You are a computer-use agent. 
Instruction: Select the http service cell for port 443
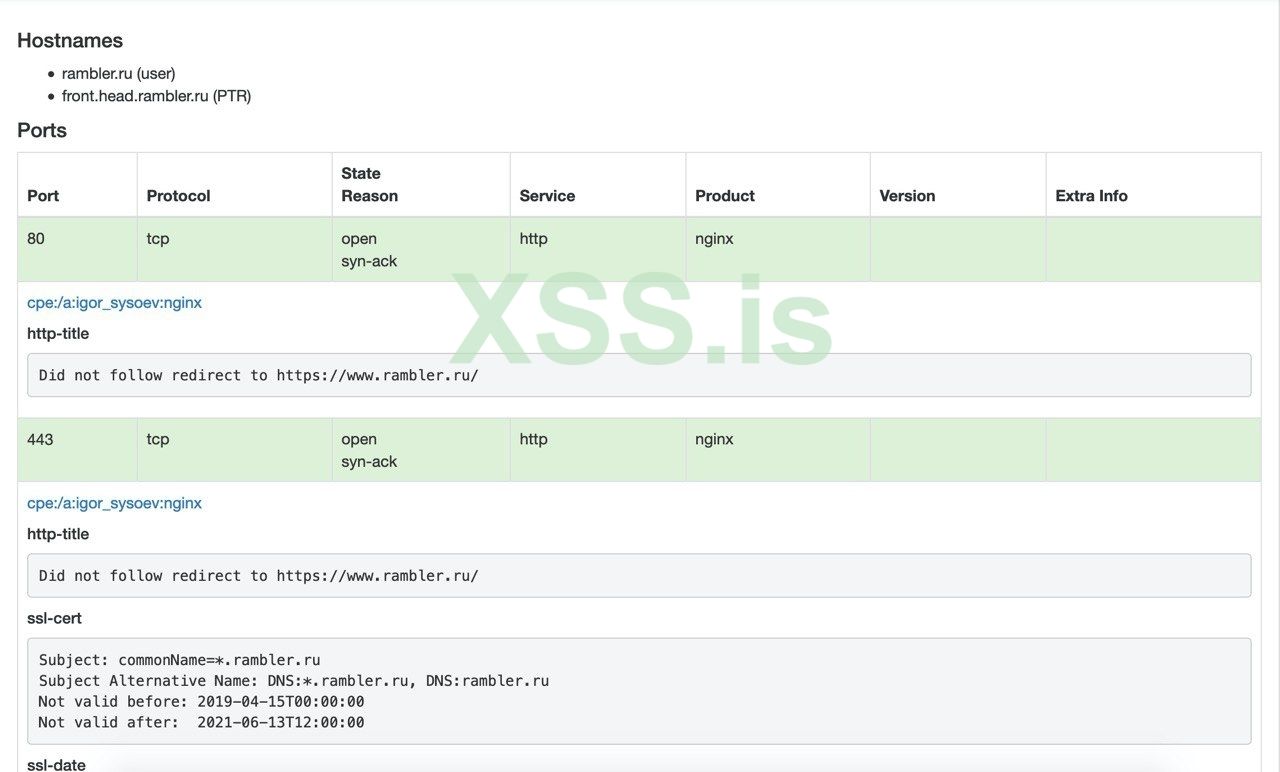coord(598,450)
